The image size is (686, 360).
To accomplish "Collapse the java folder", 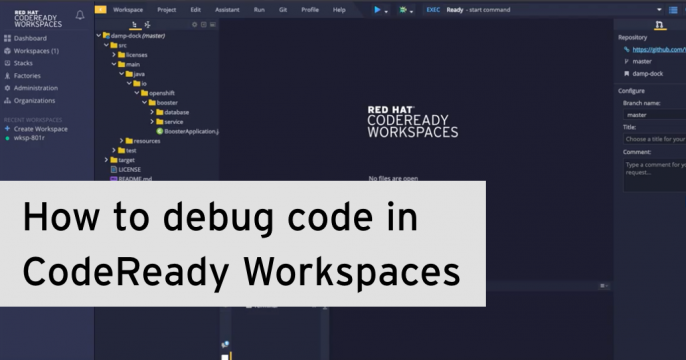I will tap(122, 74).
